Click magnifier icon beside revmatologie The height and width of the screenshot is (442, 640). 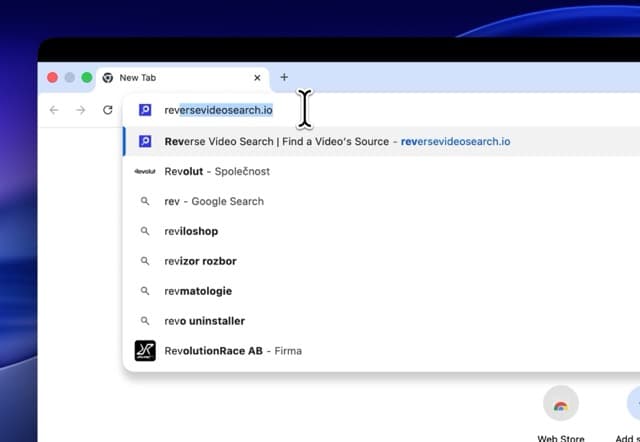click(145, 291)
